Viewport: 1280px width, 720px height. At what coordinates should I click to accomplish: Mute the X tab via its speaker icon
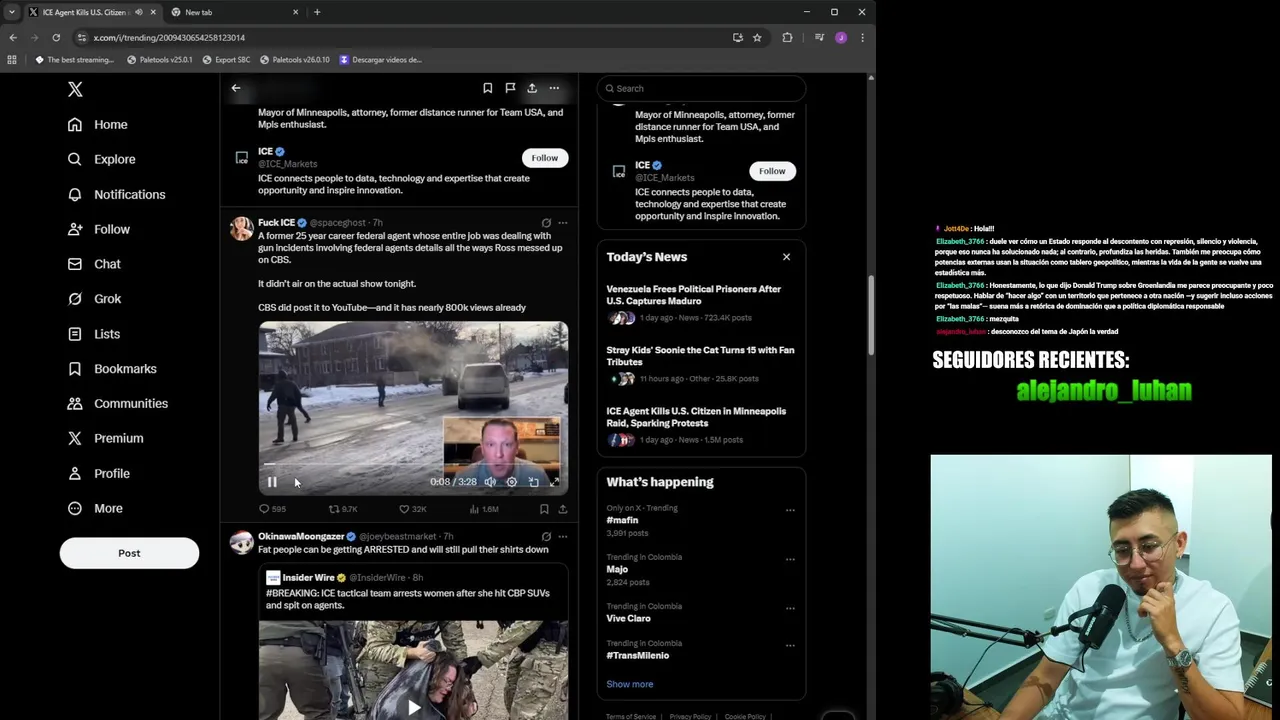coord(138,12)
